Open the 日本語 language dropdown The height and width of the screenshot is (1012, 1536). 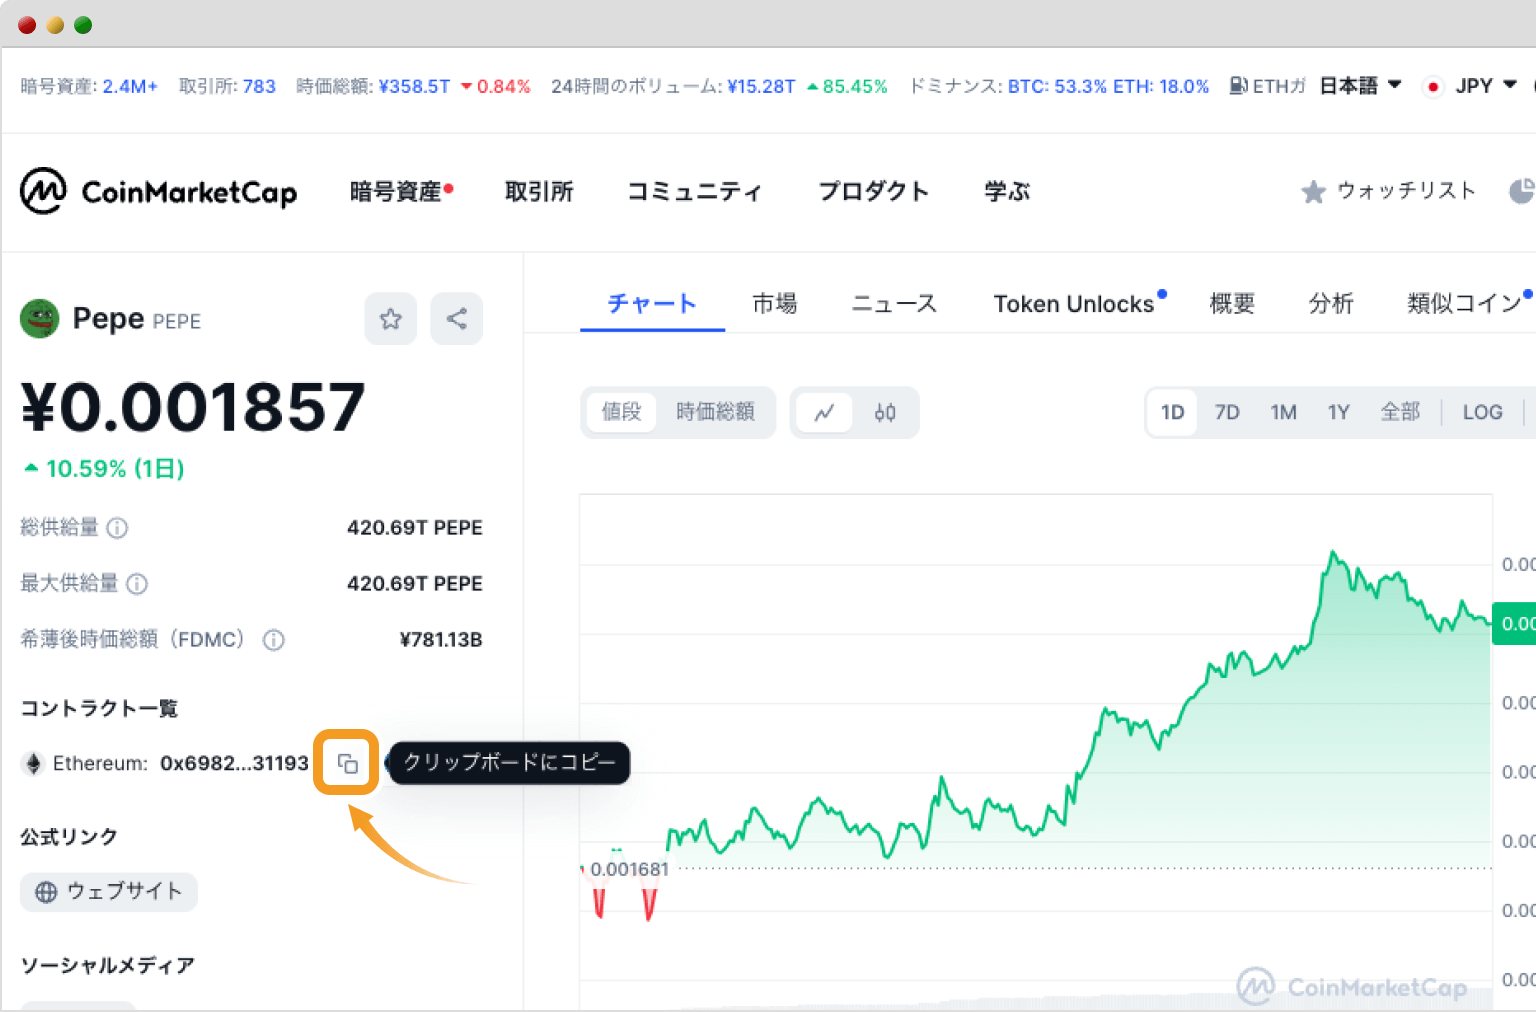point(1360,86)
